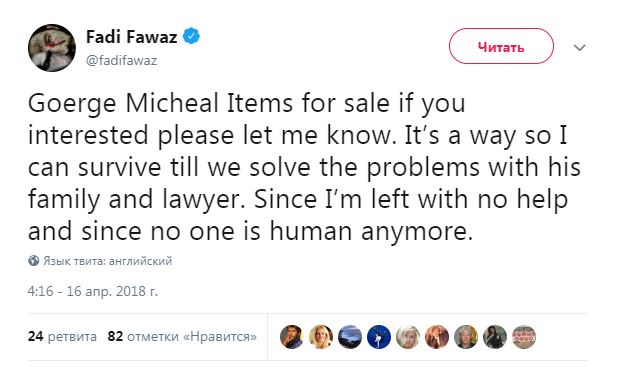Open the cloudy sky landscape liker avatar
Viewport: 617px width, 367px height.
350,337
